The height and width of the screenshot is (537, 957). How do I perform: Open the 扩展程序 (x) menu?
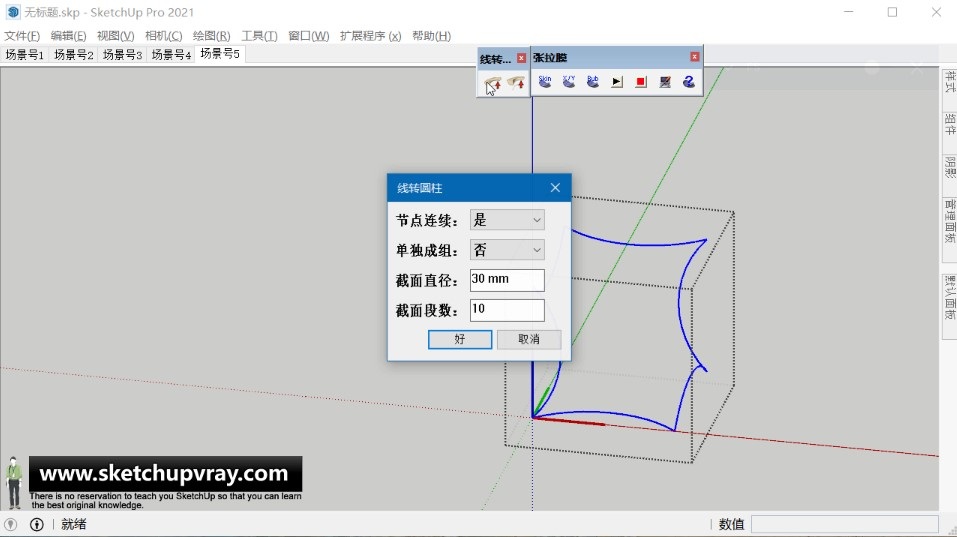(370, 36)
